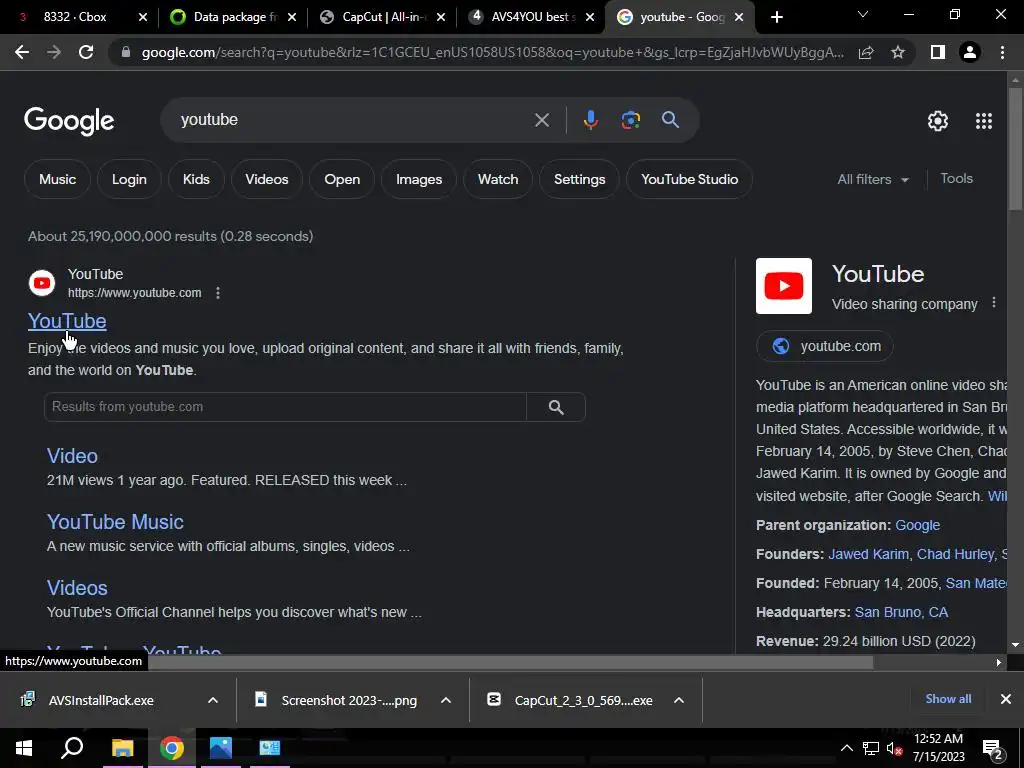
Task: View site information via the lock icon
Action: click(126, 52)
